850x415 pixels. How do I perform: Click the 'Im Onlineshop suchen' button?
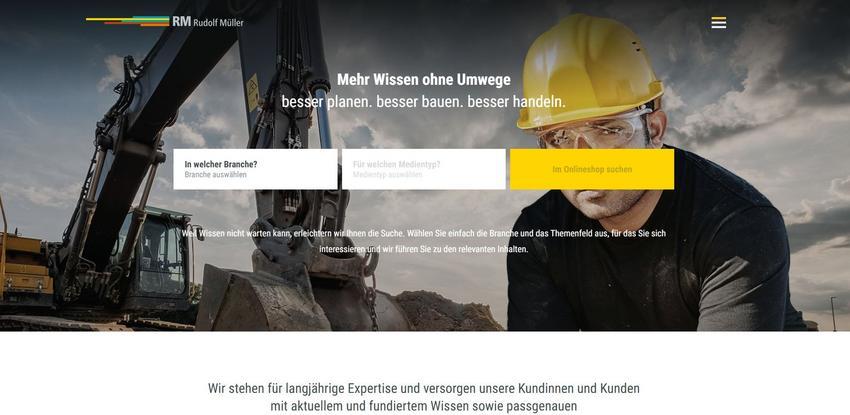[x=592, y=169]
